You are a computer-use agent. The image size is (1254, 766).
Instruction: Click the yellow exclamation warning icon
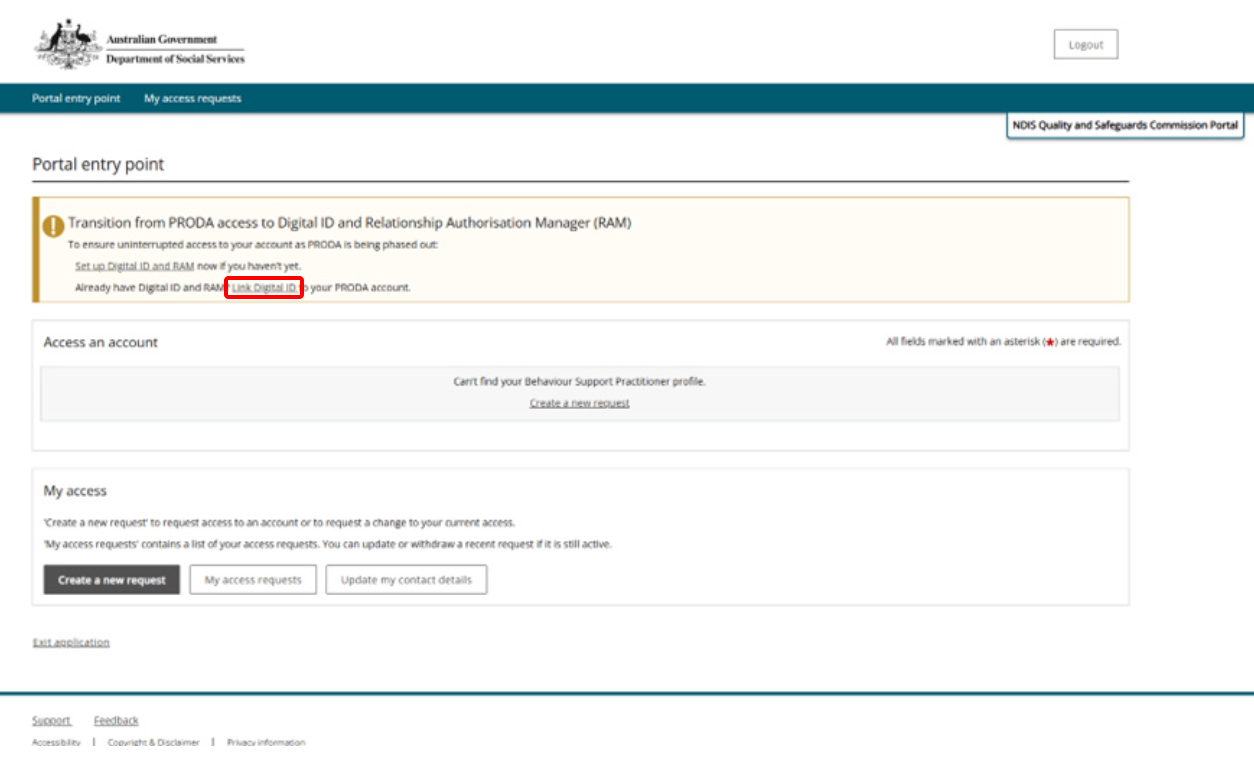pyautogui.click(x=54, y=226)
